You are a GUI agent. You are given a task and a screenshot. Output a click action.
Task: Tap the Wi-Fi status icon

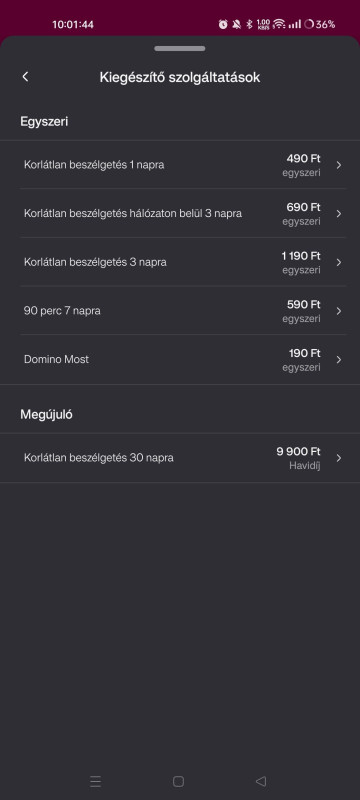coord(278,24)
